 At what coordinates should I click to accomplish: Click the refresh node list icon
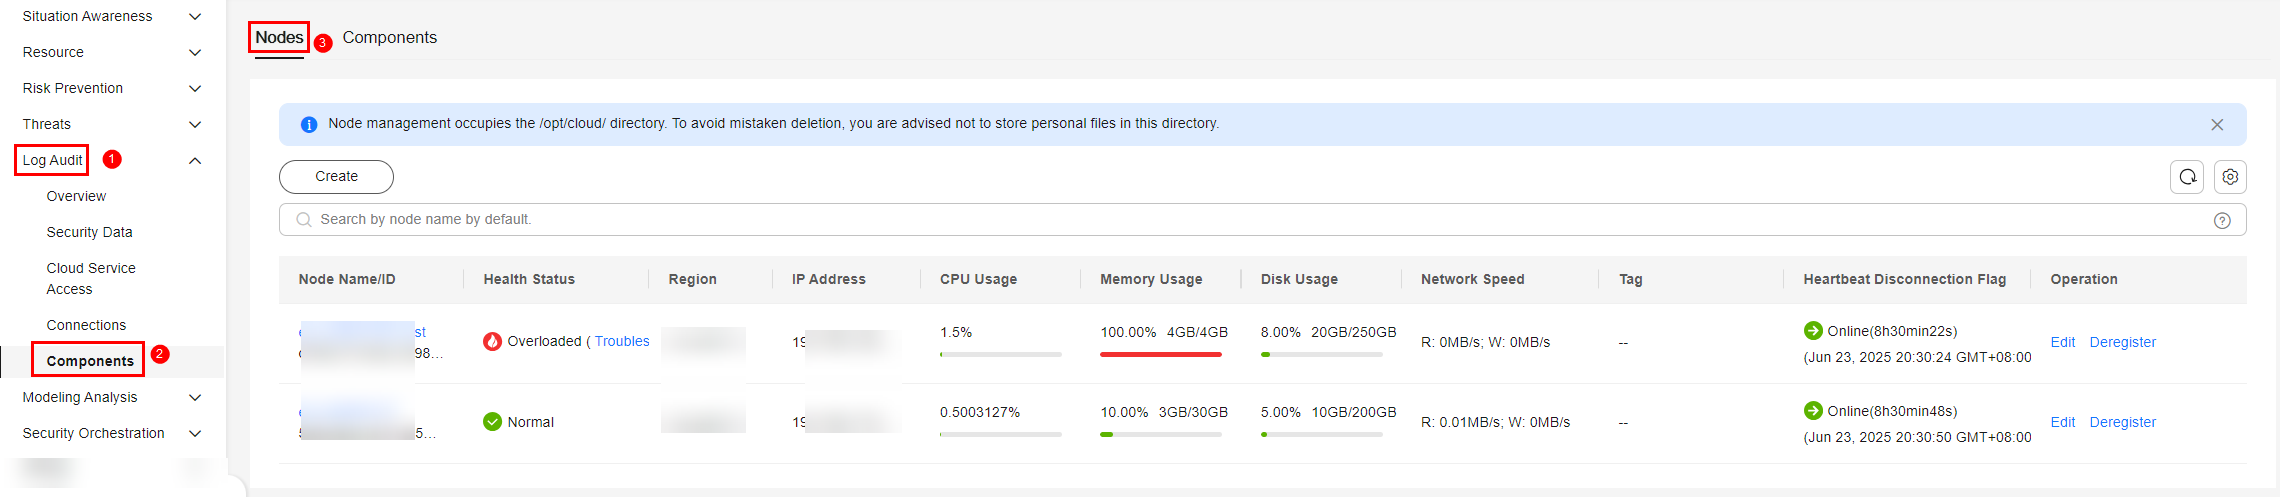[x=2187, y=177]
